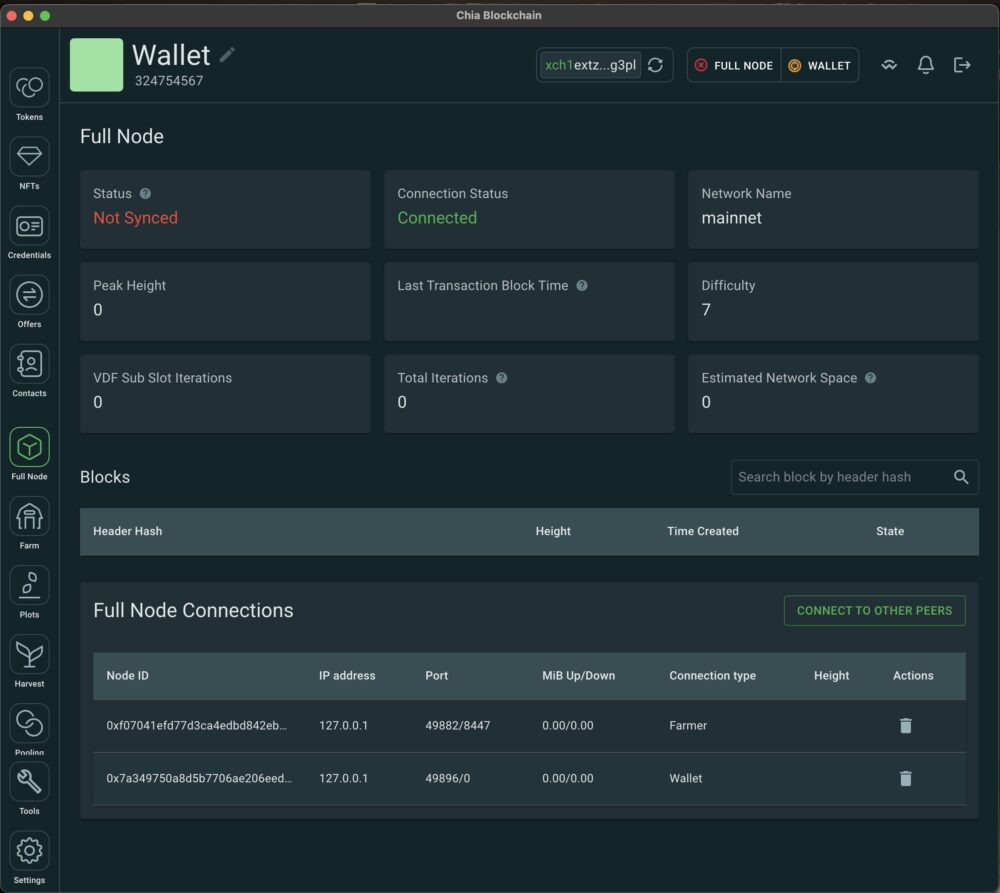This screenshot has height=893, width=1000.
Task: Click wallet fingerprint 324754567
Action: 169,81
